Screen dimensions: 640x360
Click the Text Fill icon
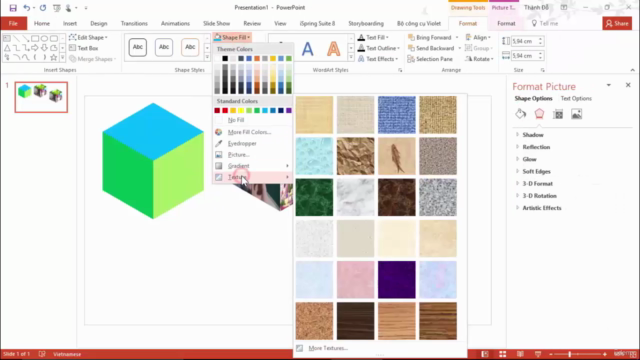tap(361, 37)
